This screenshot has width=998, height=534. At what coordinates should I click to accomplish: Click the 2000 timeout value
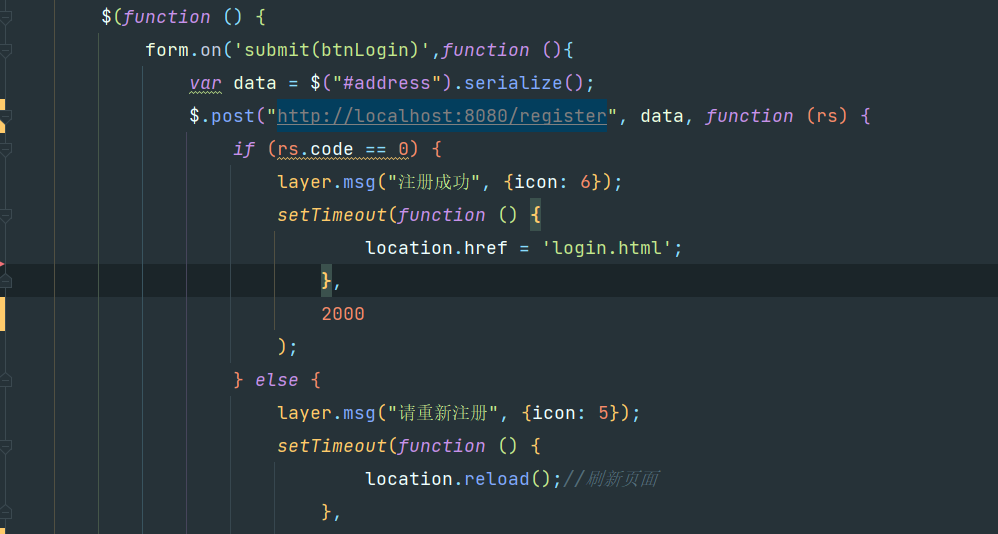click(x=343, y=314)
